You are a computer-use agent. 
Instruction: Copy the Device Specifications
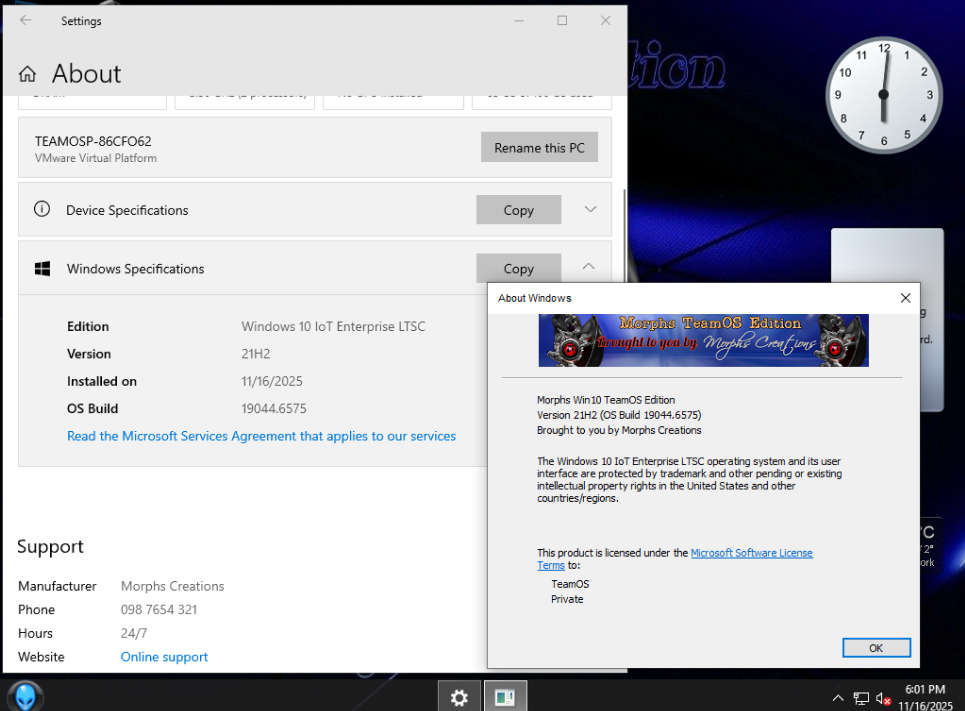click(x=518, y=210)
